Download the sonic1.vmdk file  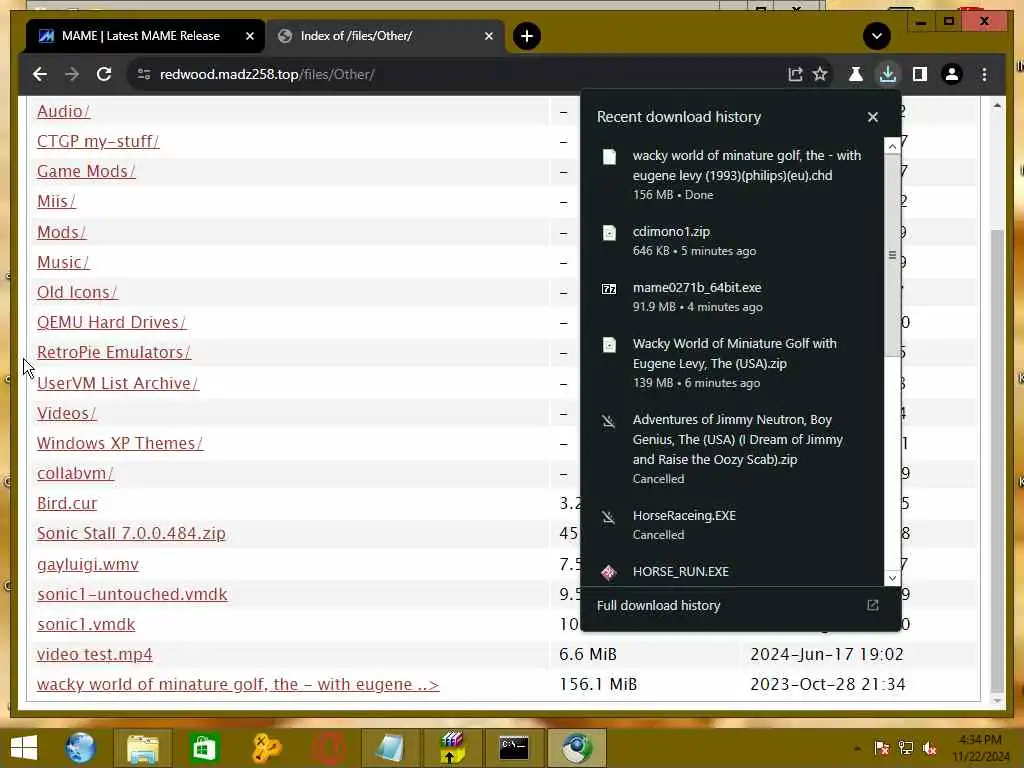[x=86, y=624]
